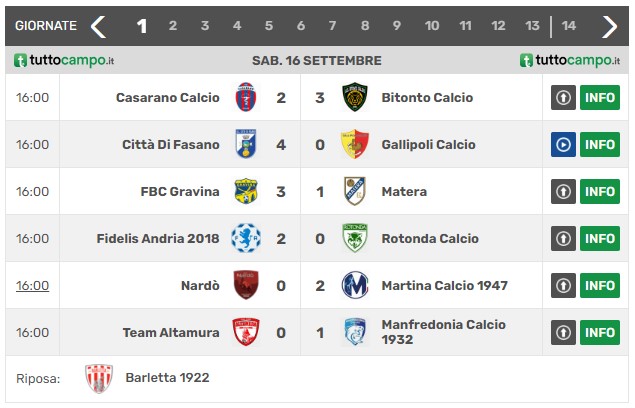
Task: Go to previous giornate with left arrow
Action: 98,27
